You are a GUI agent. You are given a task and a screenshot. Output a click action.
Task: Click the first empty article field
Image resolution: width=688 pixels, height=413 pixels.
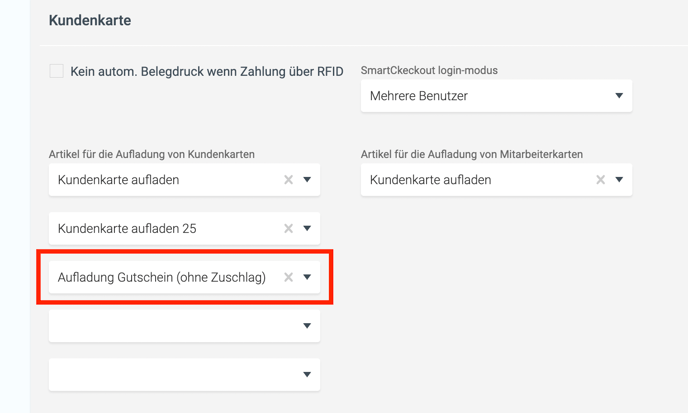[184, 326]
